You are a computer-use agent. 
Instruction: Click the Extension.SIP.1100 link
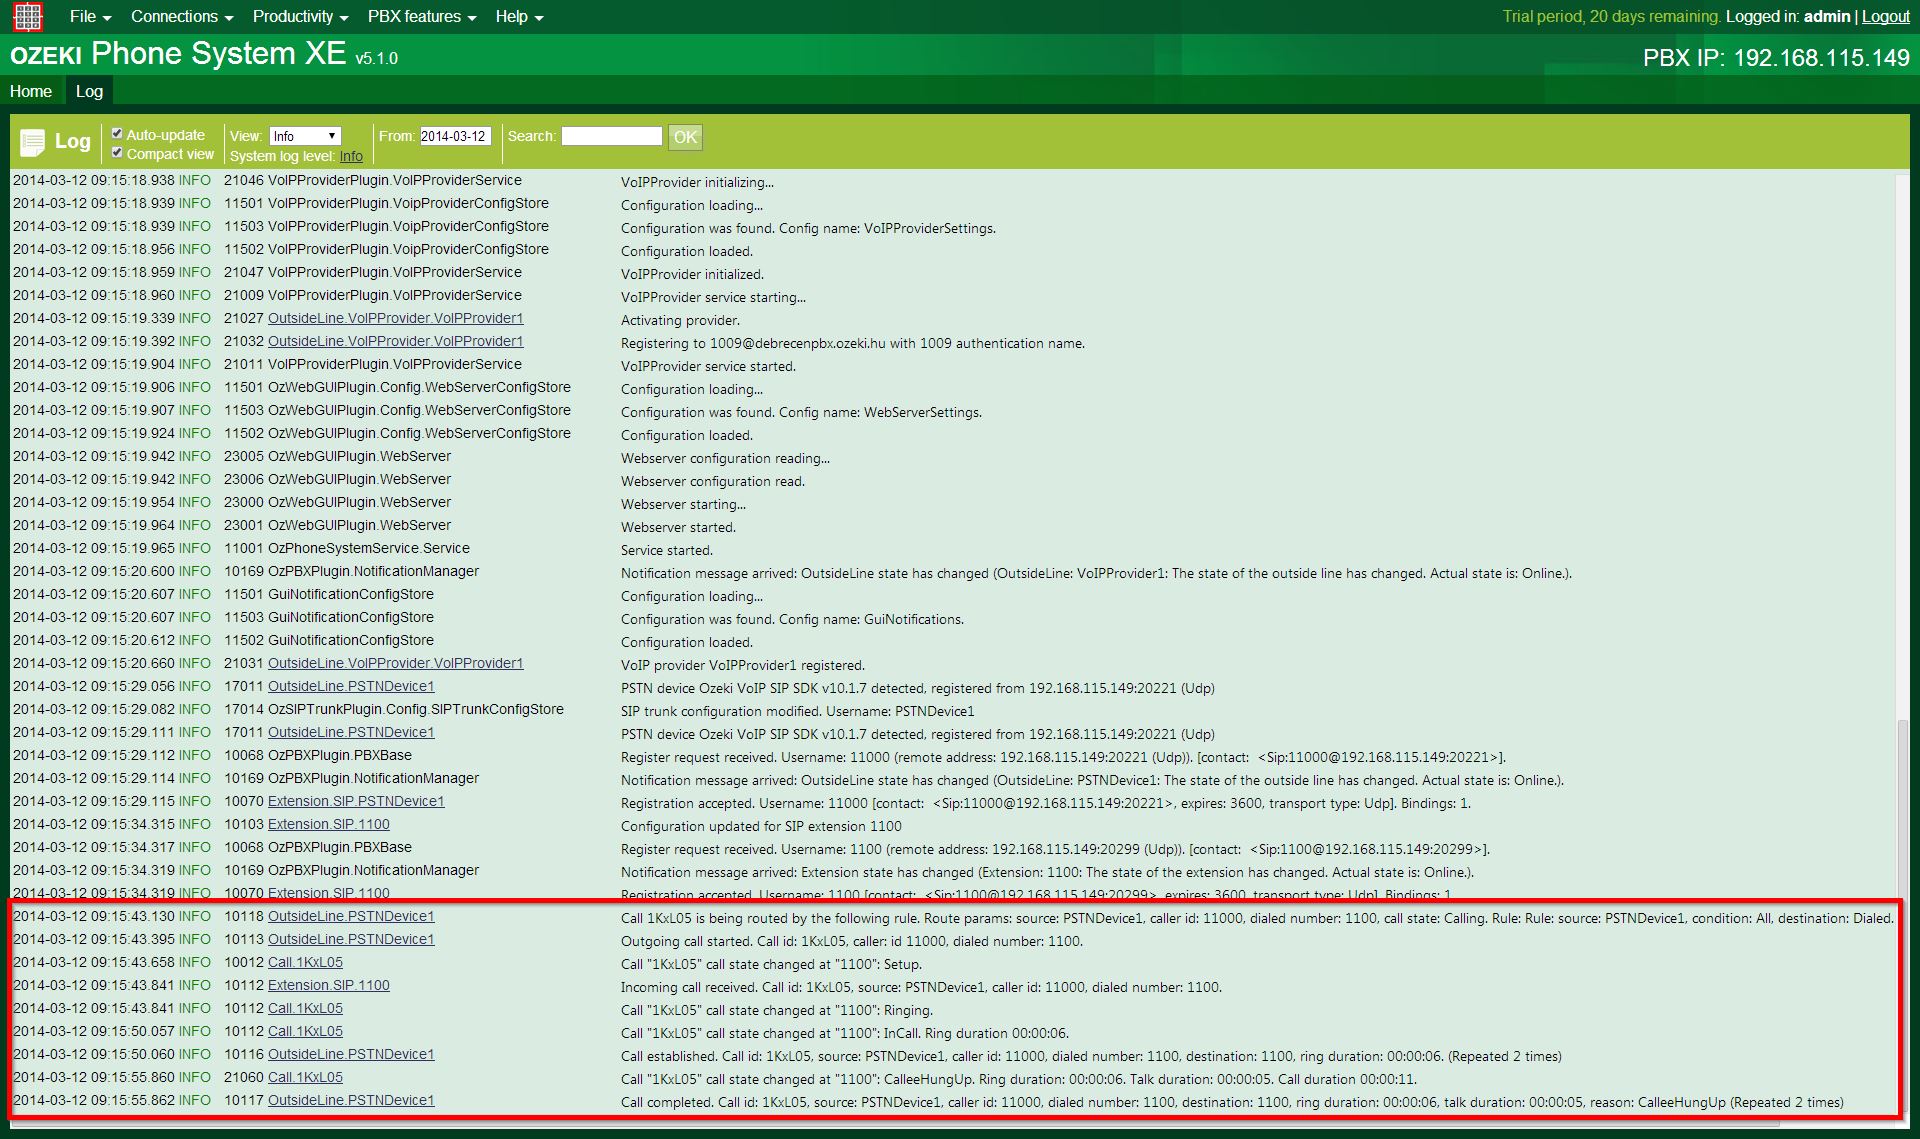point(330,985)
